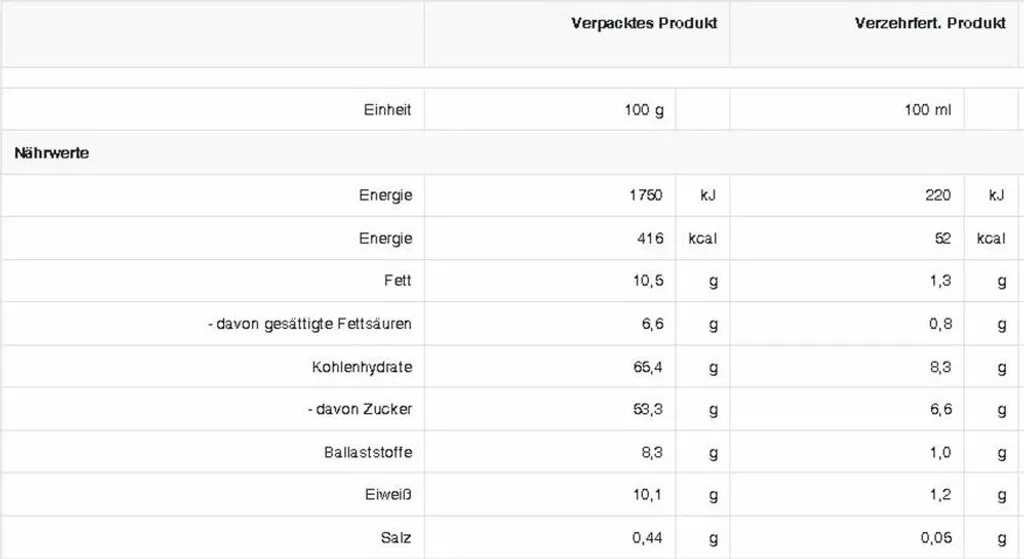Click the 100 ml unit cell
1024x559 pixels.
pyautogui.click(x=927, y=110)
